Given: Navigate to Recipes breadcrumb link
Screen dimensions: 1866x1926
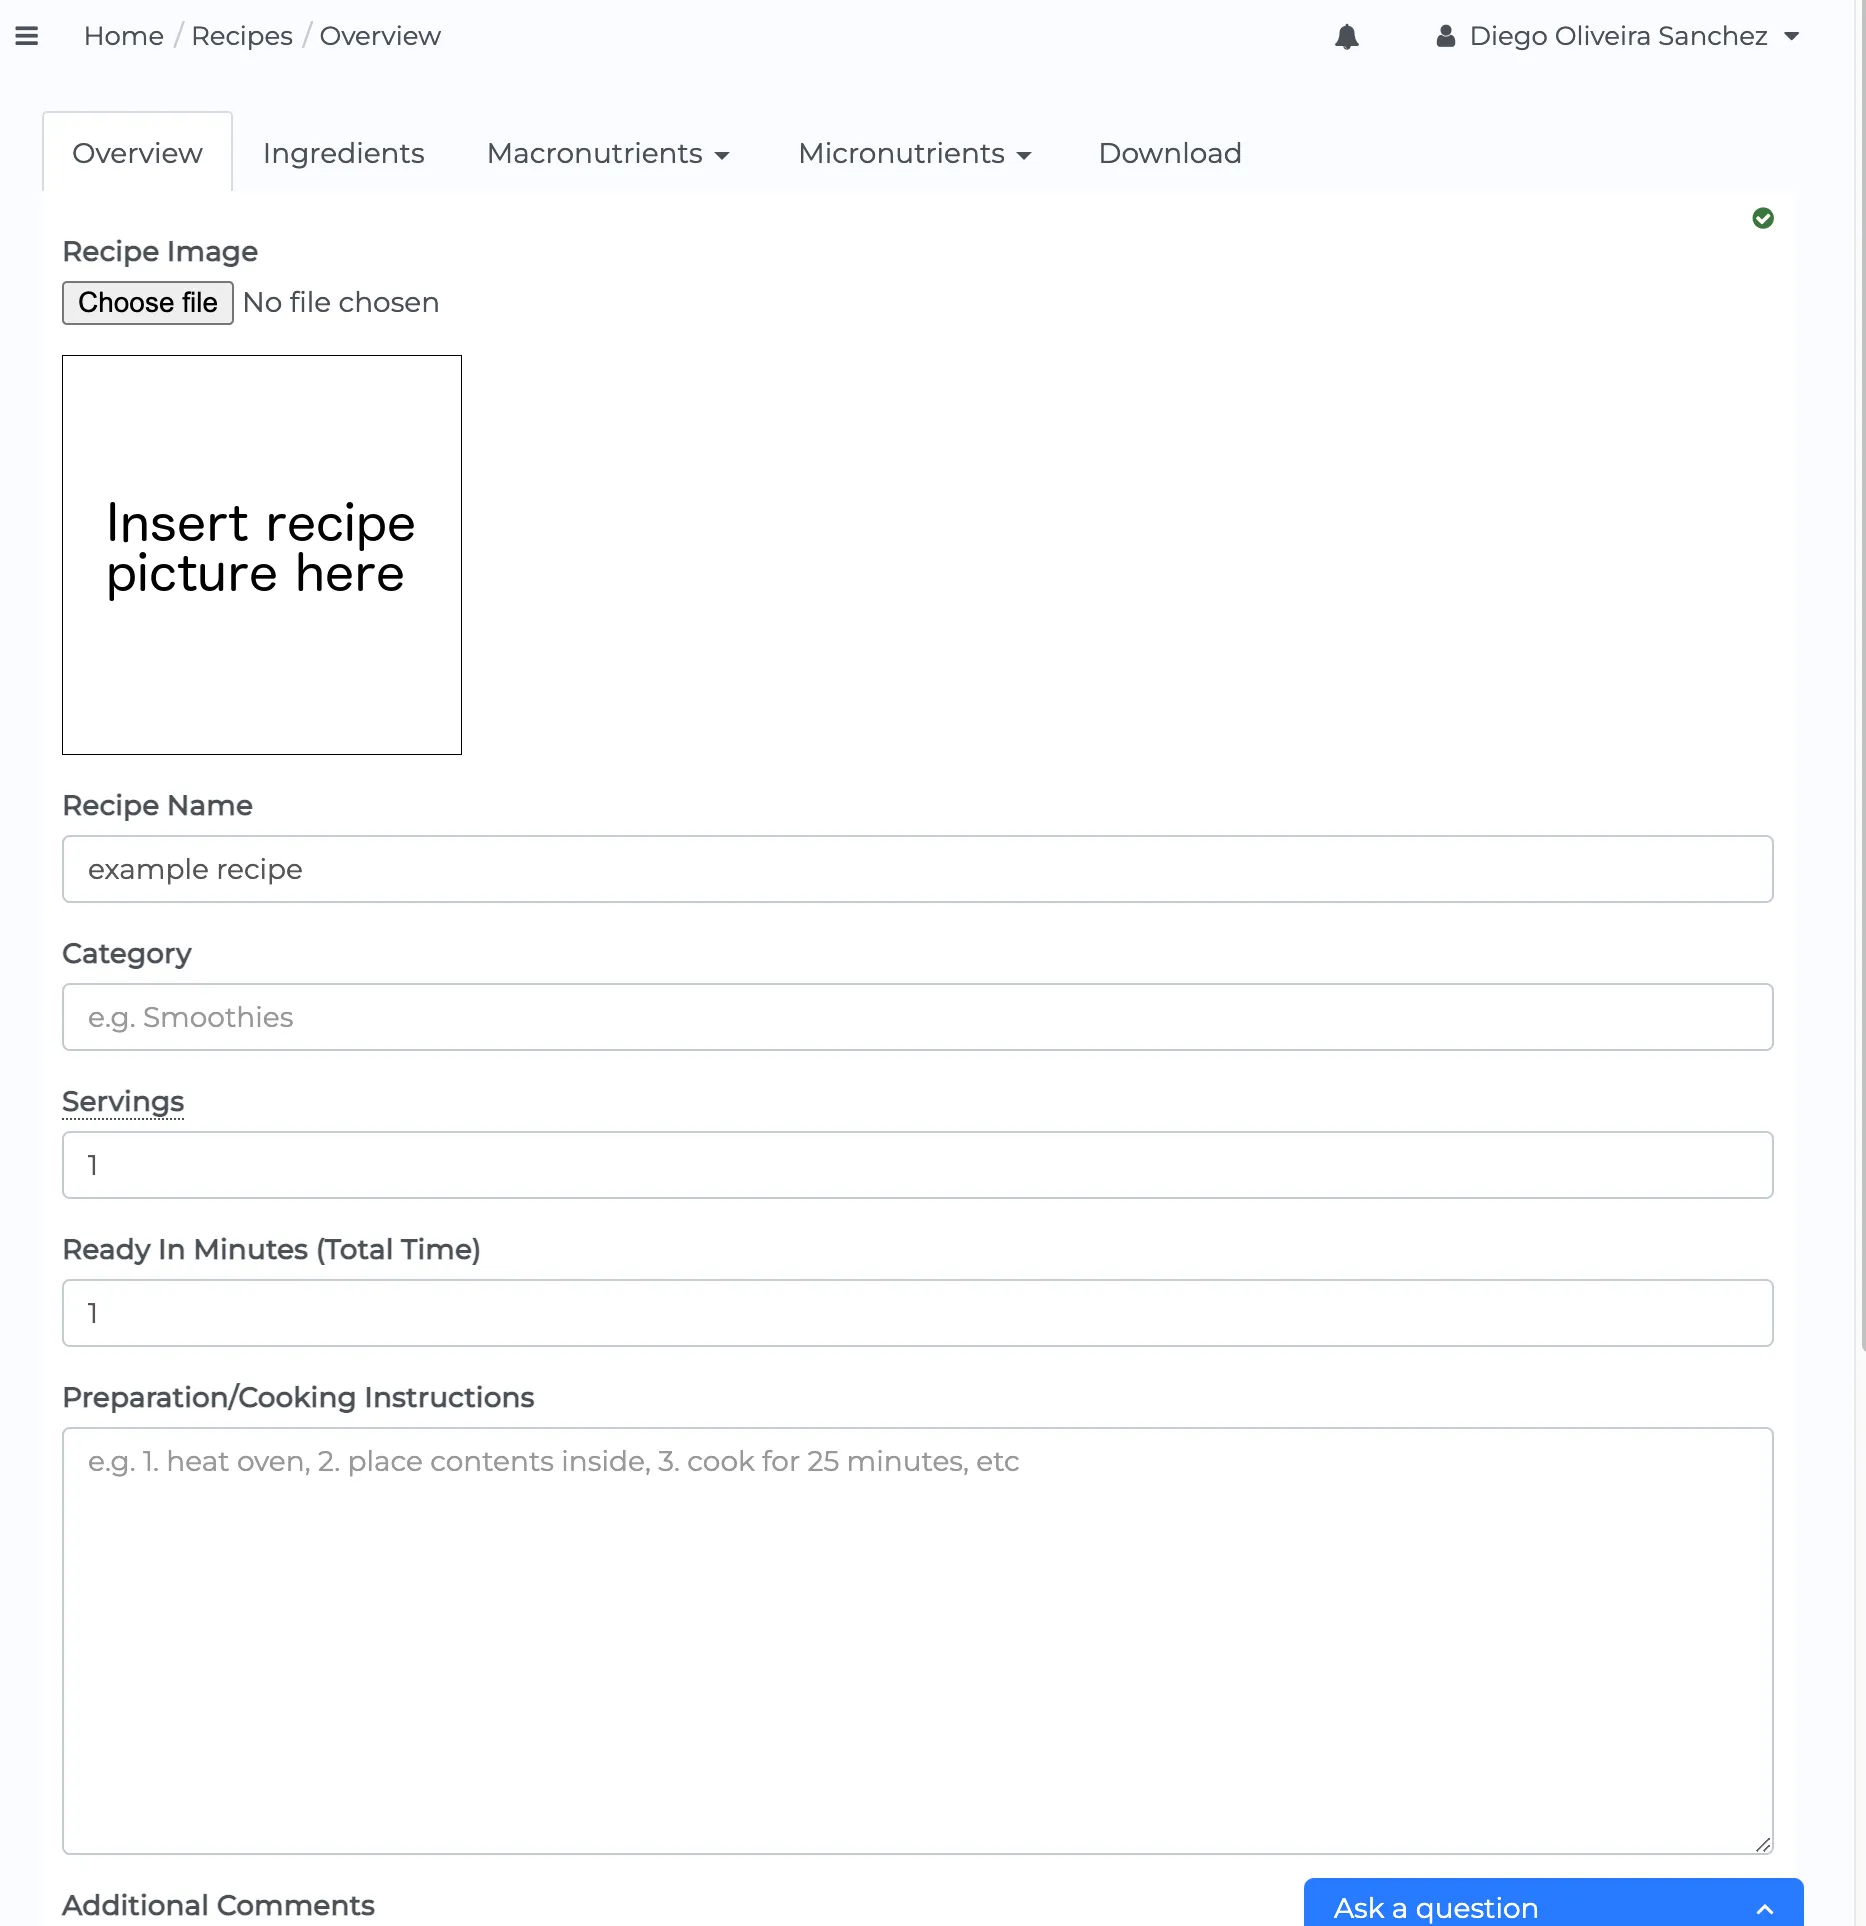Looking at the screenshot, I should point(242,37).
